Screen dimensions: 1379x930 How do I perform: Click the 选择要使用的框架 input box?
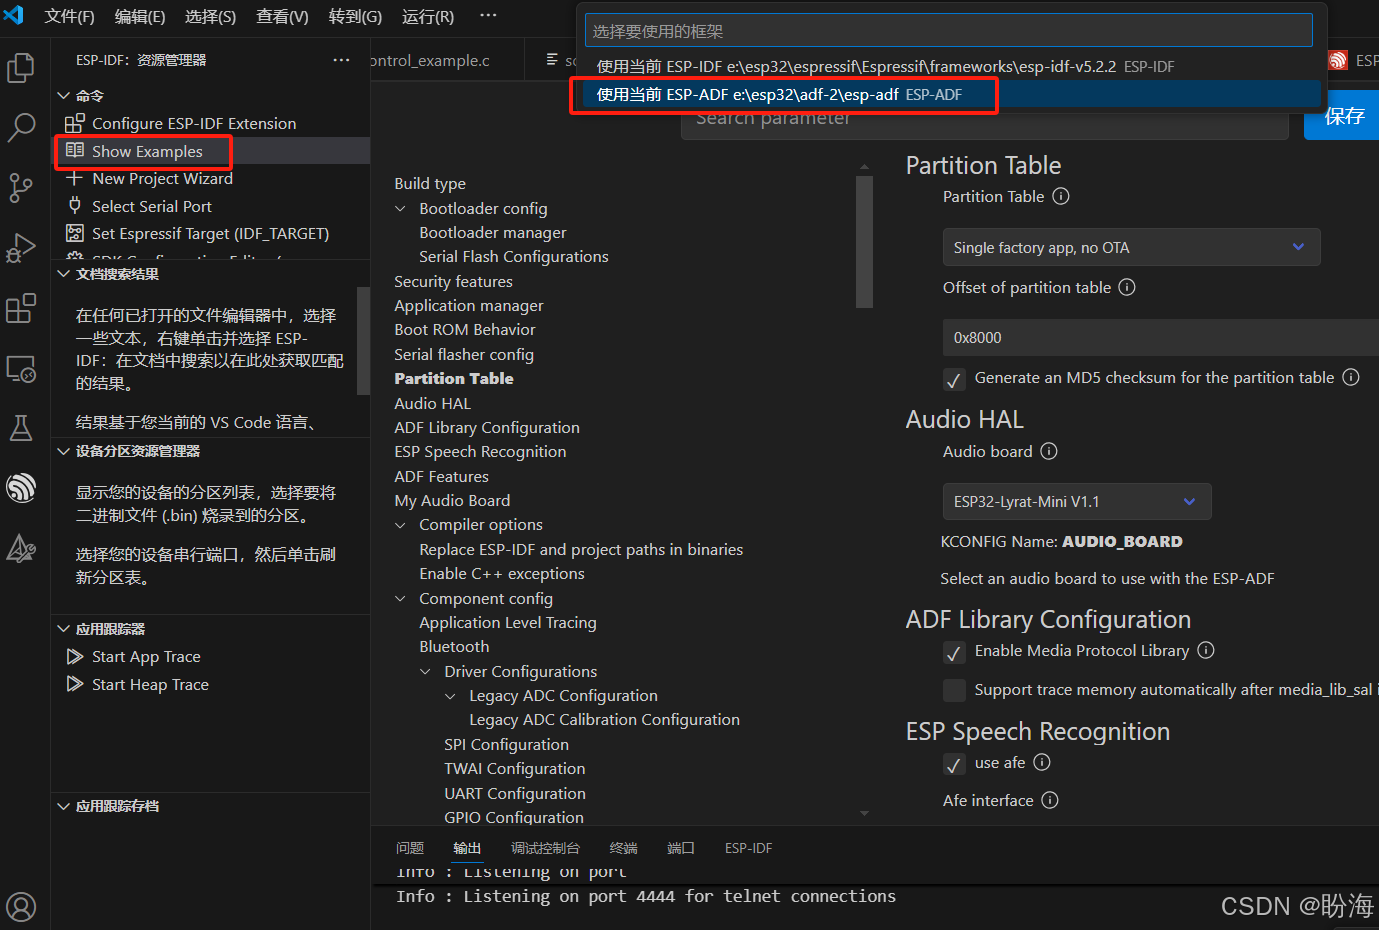[x=948, y=30]
